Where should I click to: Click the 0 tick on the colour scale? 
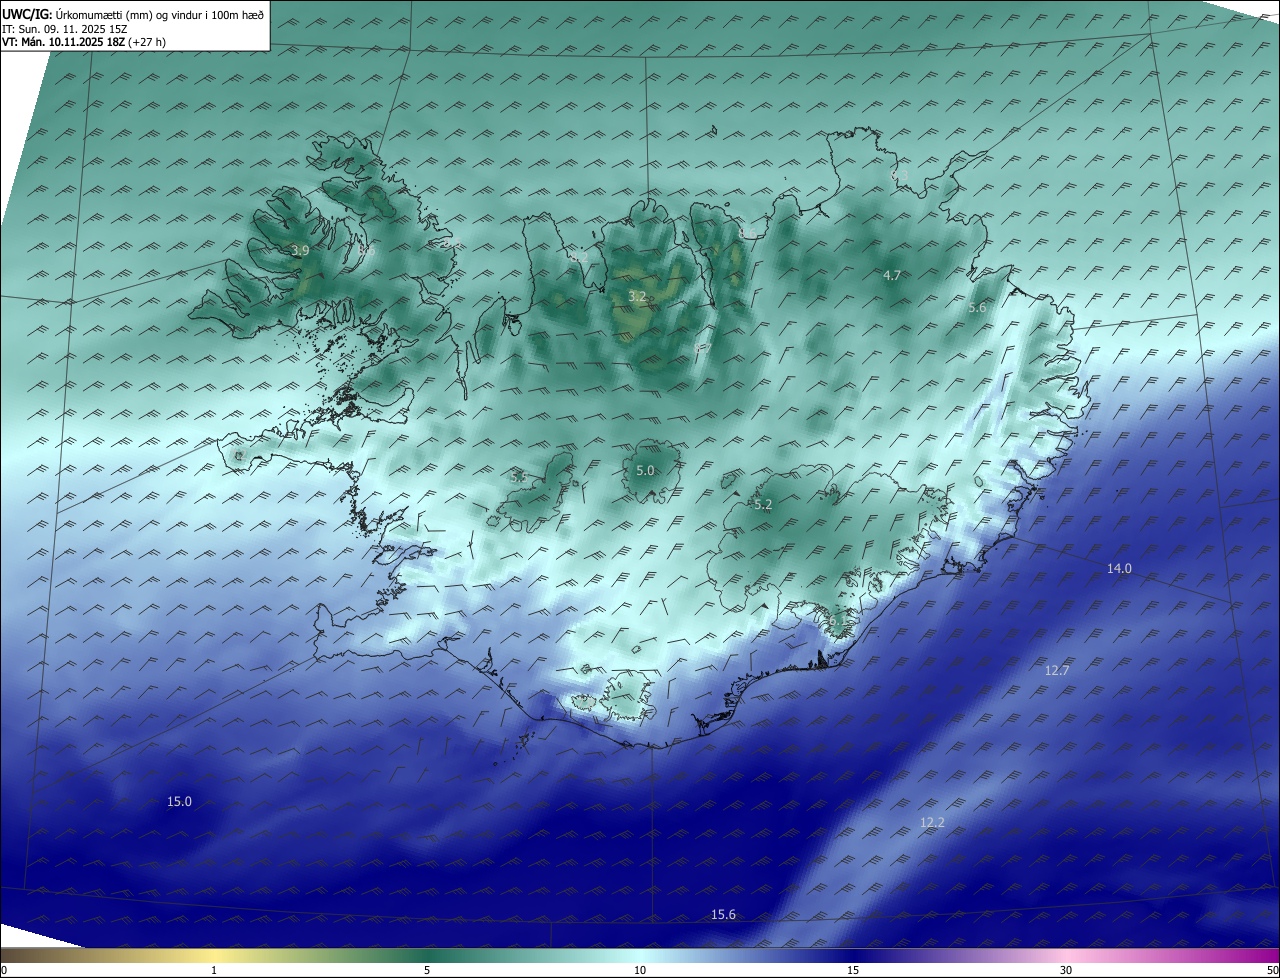4,970
